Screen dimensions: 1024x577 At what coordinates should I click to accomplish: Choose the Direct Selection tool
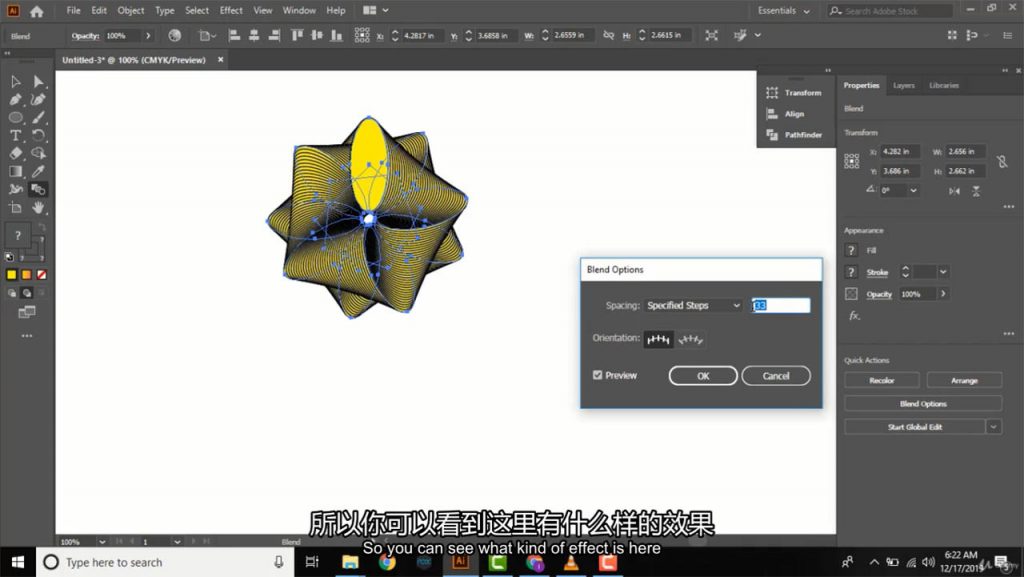[x=38, y=81]
